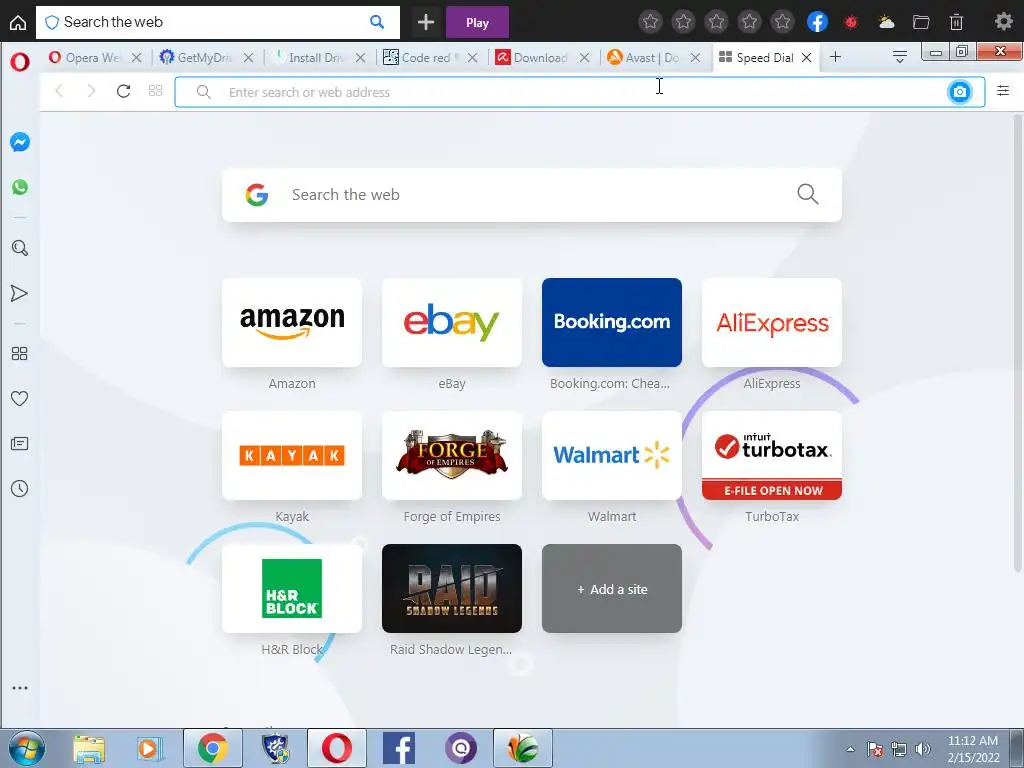
Task: Open Facebook Messenger in the sidebar
Action: click(20, 142)
